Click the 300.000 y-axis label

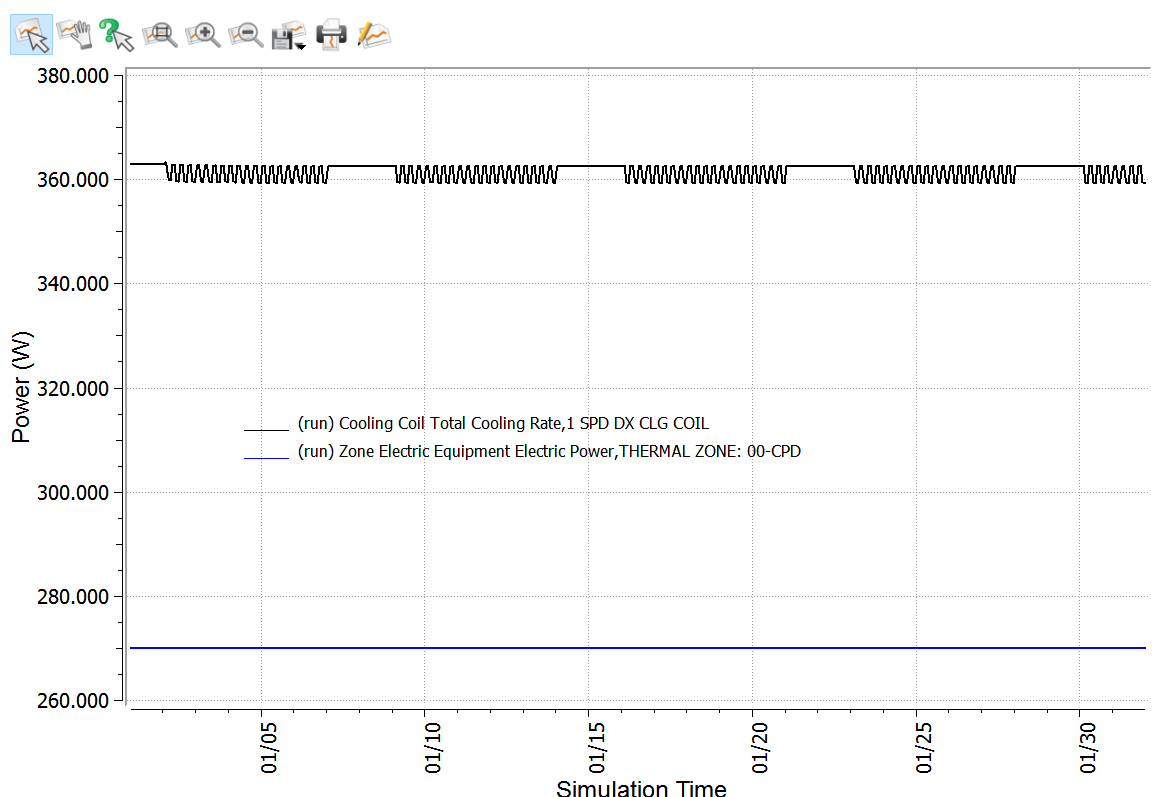(x=73, y=492)
